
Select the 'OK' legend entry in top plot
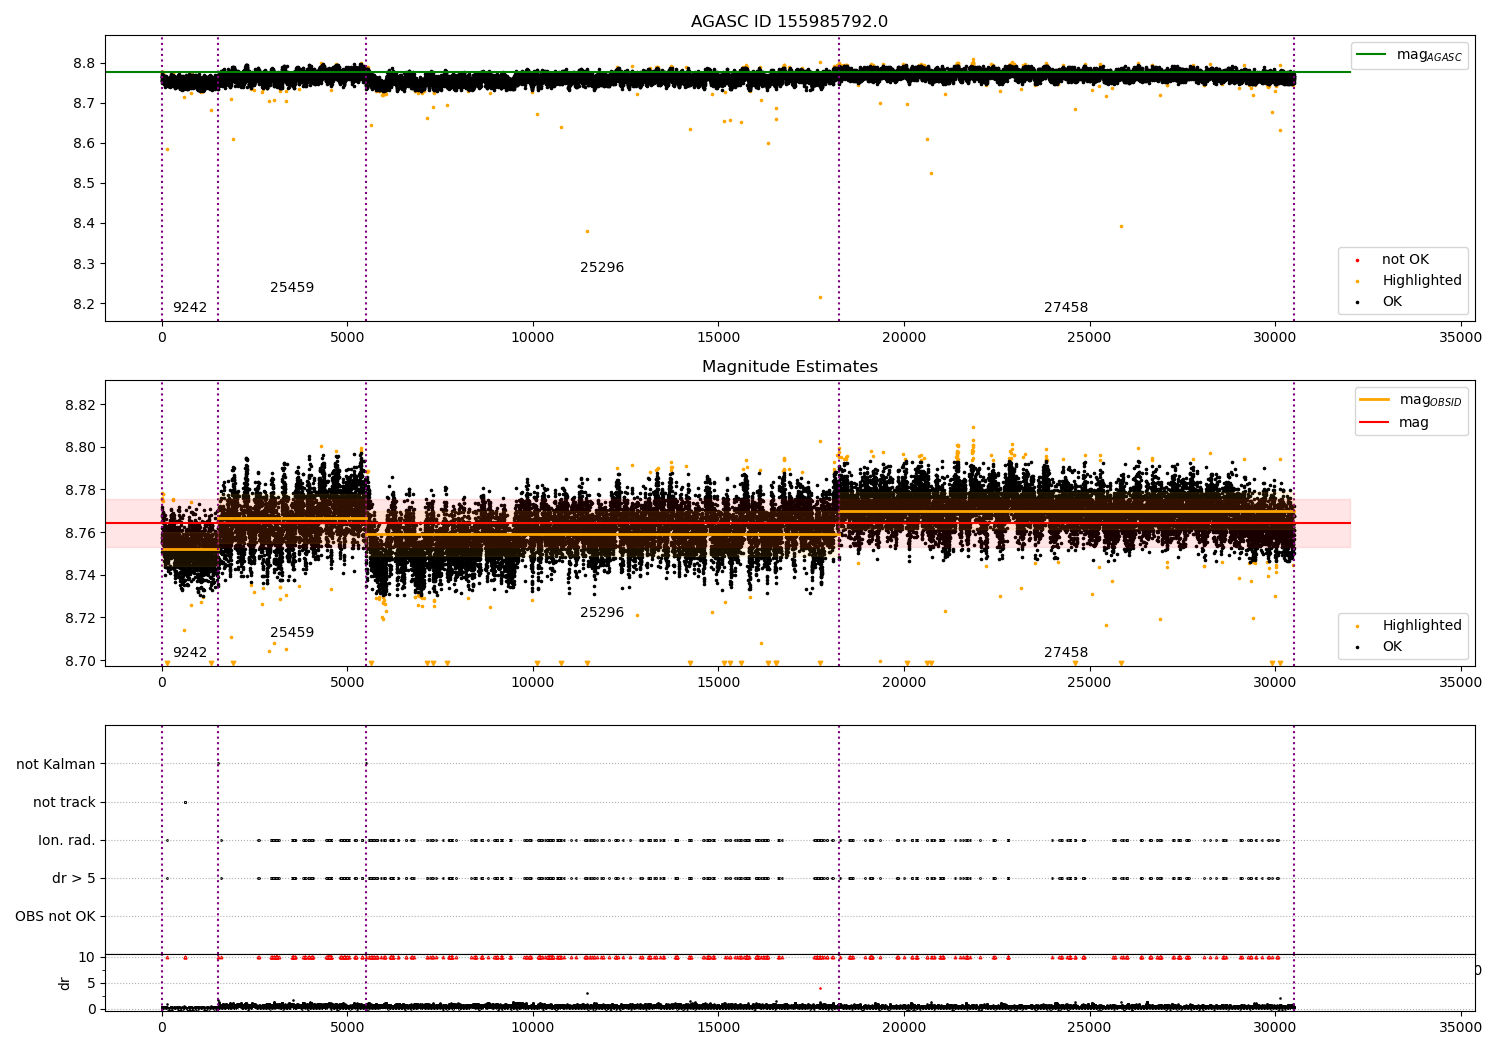pos(1391,302)
